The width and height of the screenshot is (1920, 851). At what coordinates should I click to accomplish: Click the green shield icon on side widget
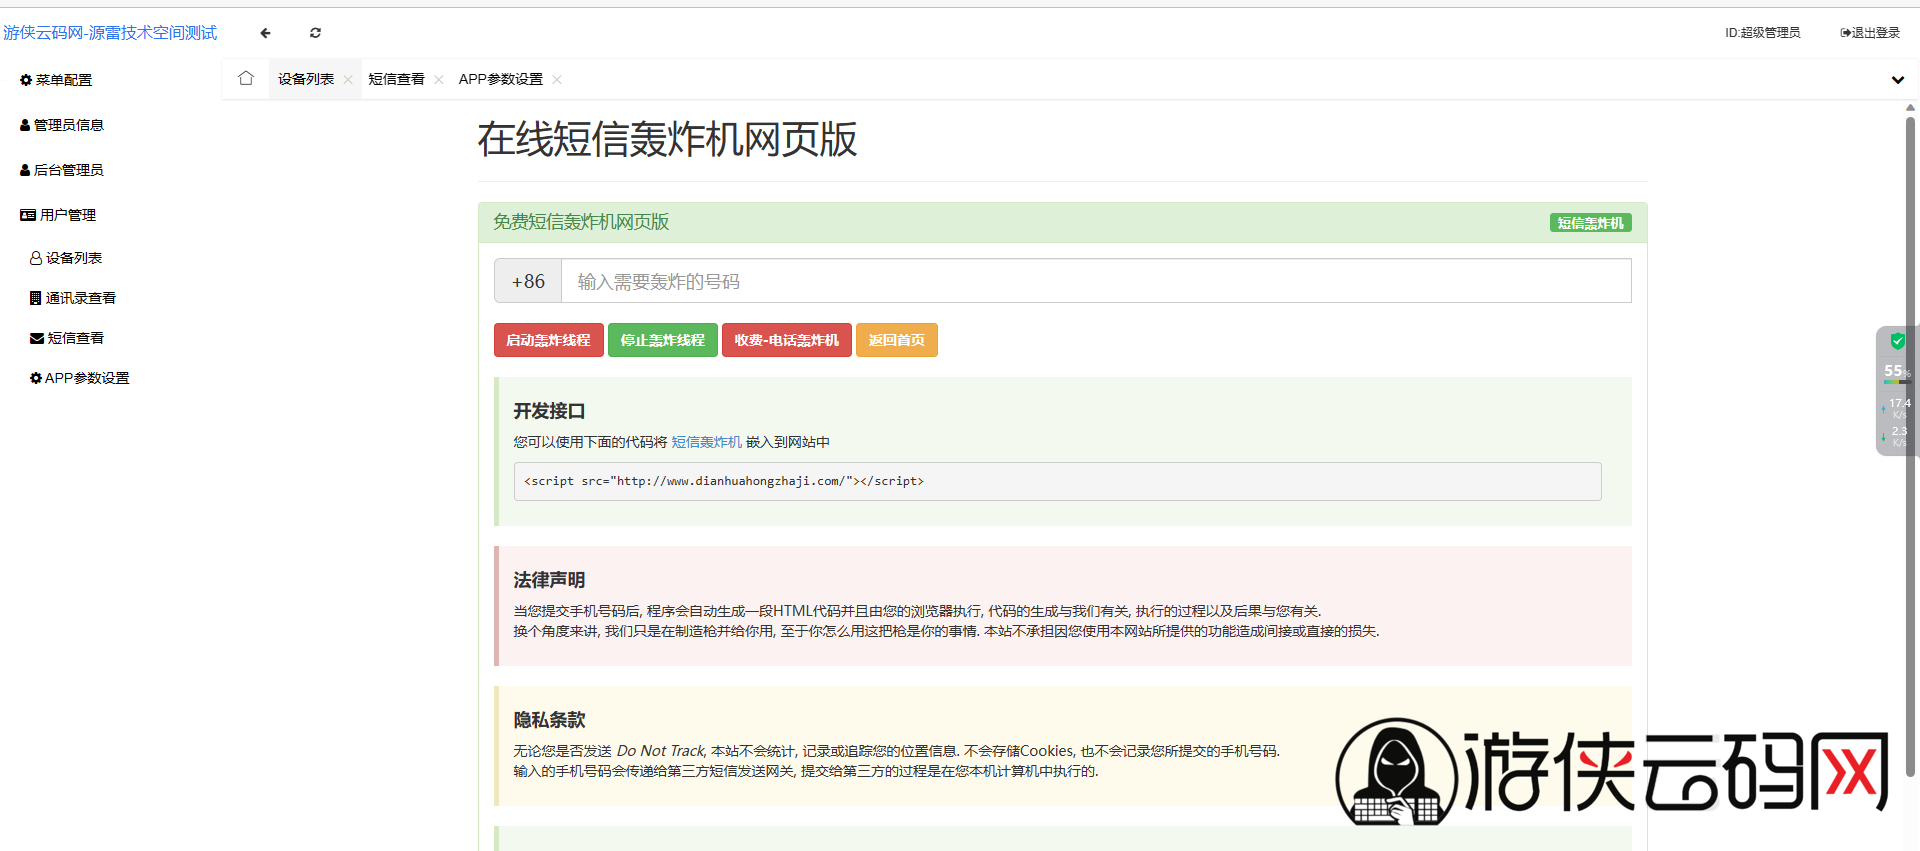[1897, 341]
